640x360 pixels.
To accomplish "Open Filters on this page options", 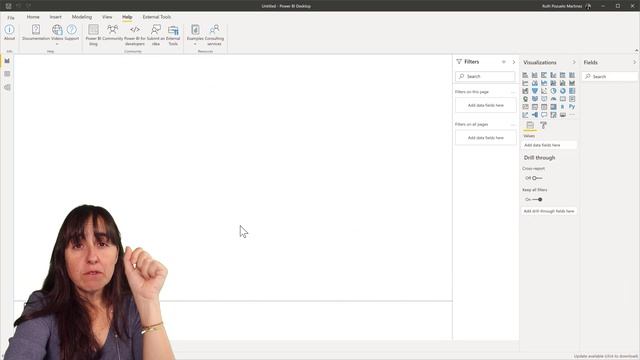I will (513, 92).
